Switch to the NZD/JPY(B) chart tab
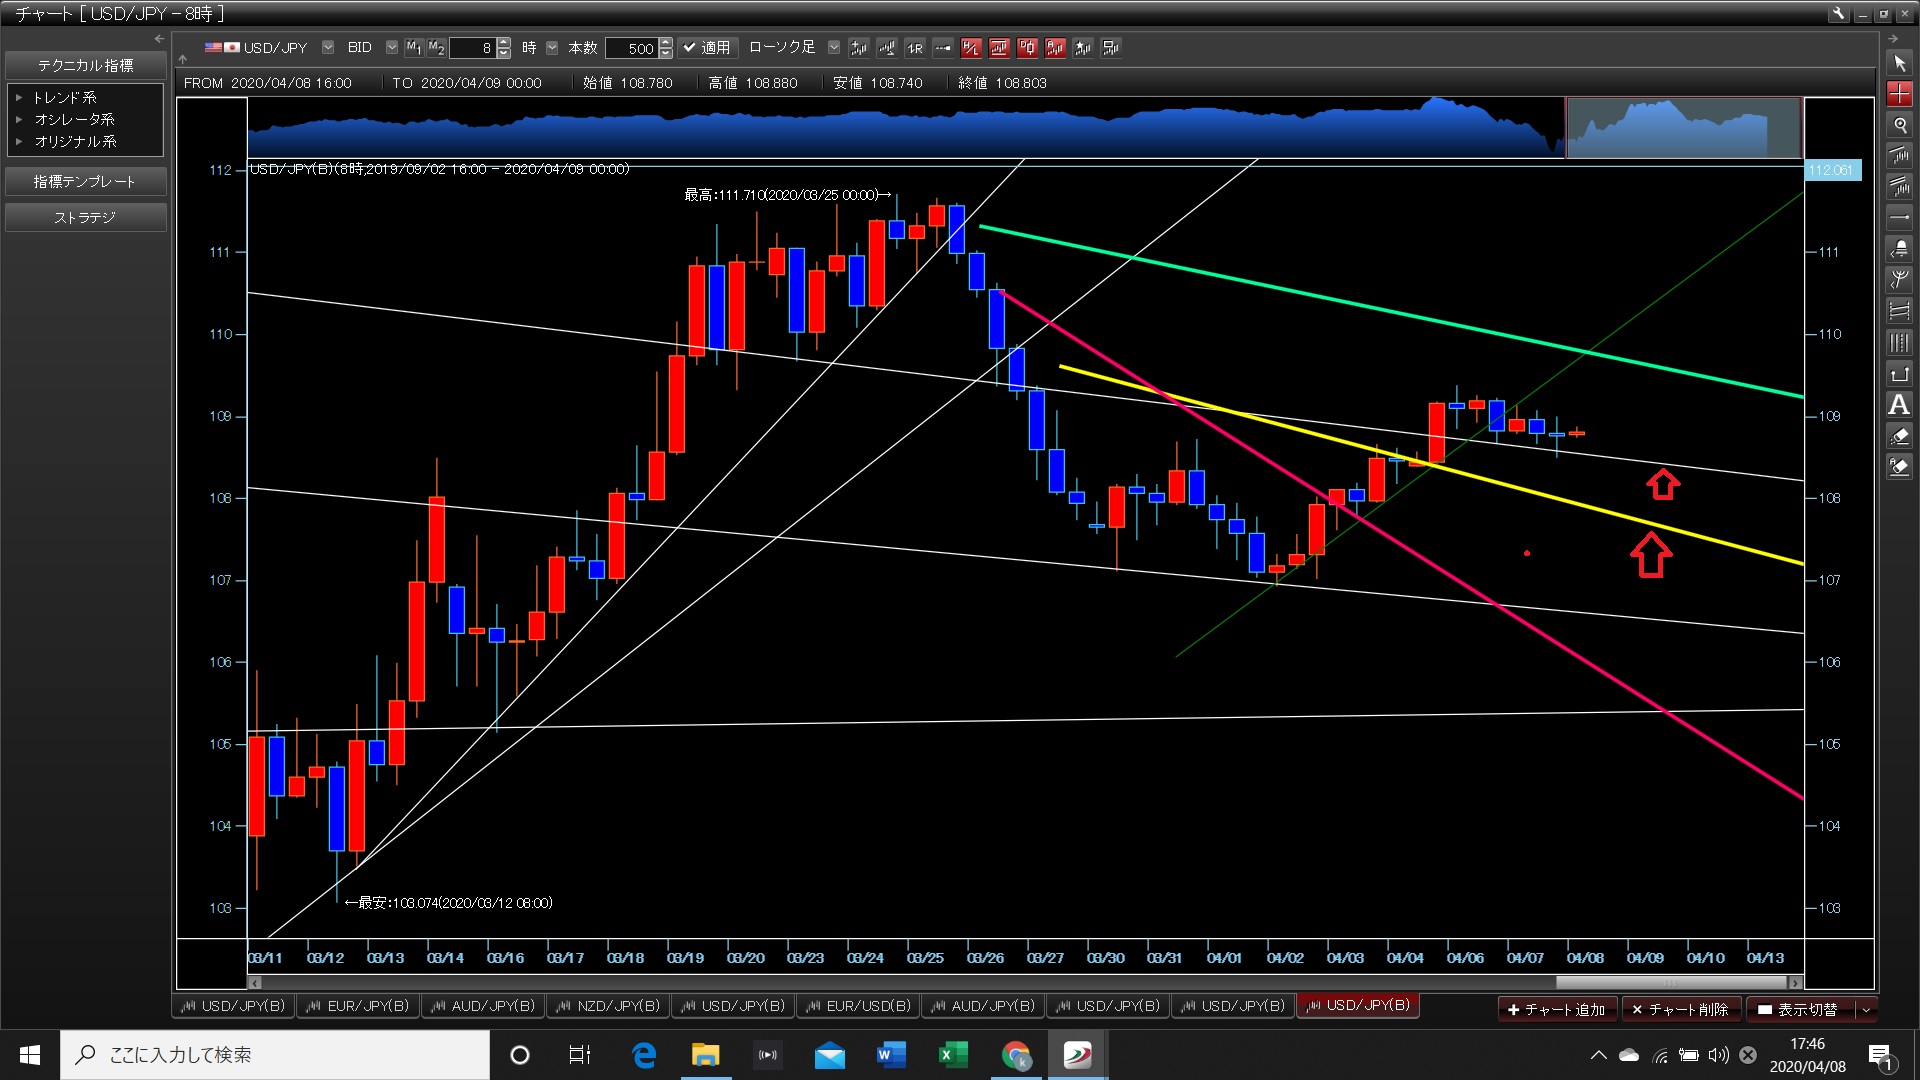Image resolution: width=1920 pixels, height=1080 pixels. click(x=608, y=1006)
